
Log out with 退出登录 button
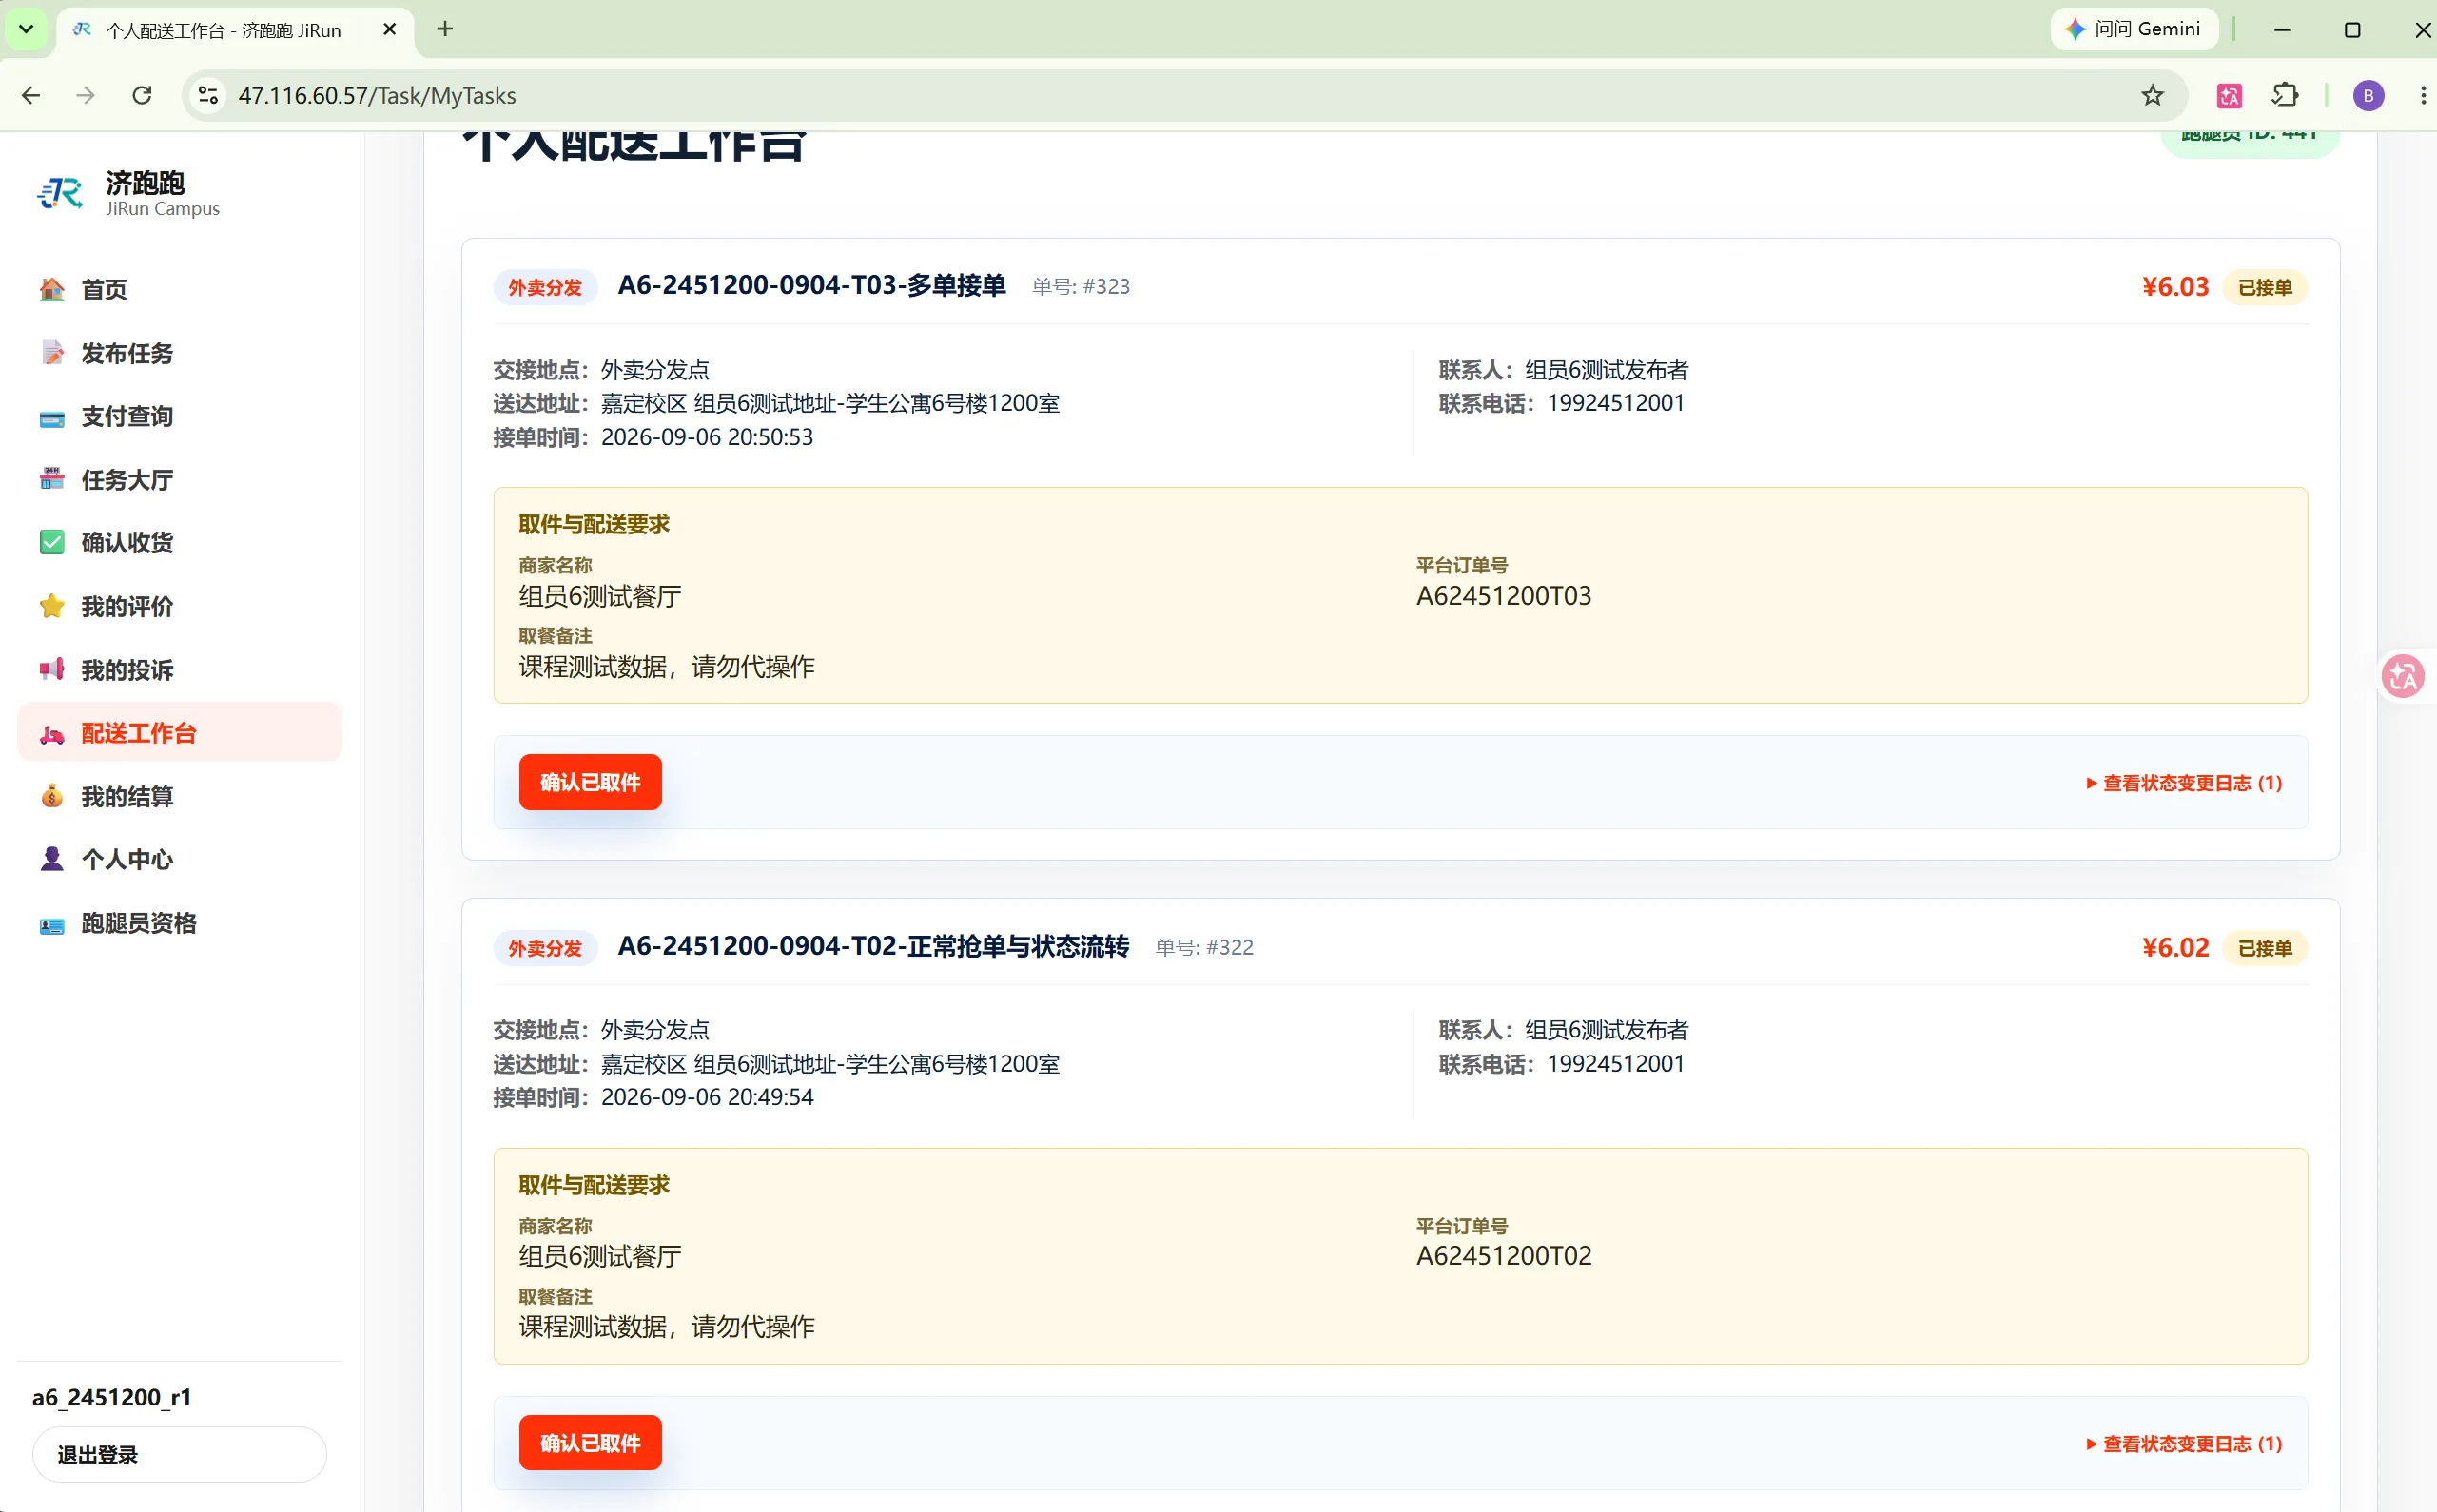tap(180, 1454)
